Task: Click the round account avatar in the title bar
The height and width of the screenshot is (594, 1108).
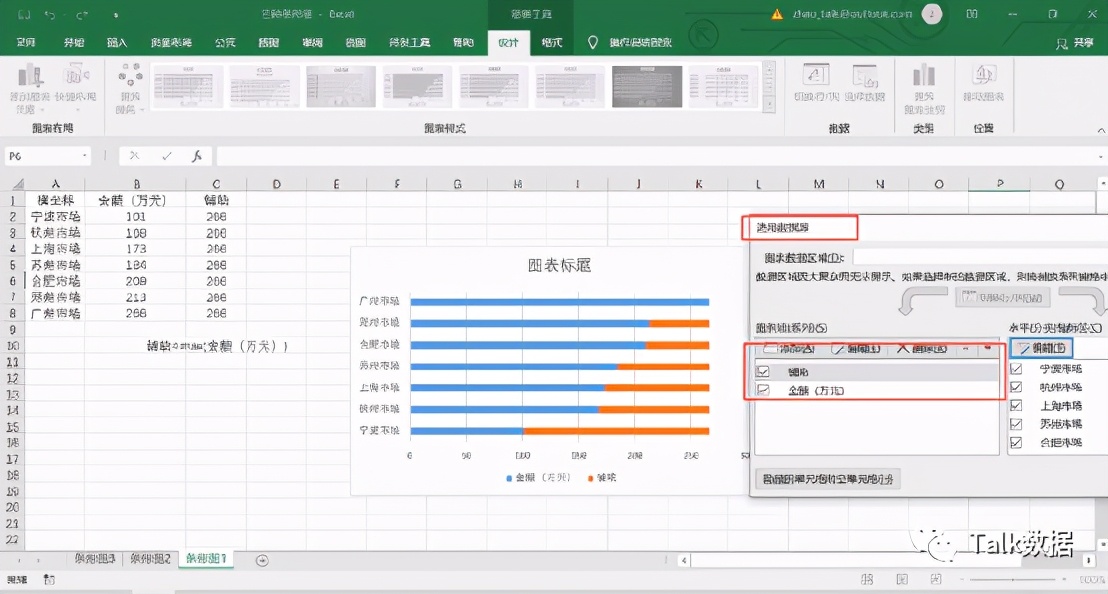Action: coord(932,13)
